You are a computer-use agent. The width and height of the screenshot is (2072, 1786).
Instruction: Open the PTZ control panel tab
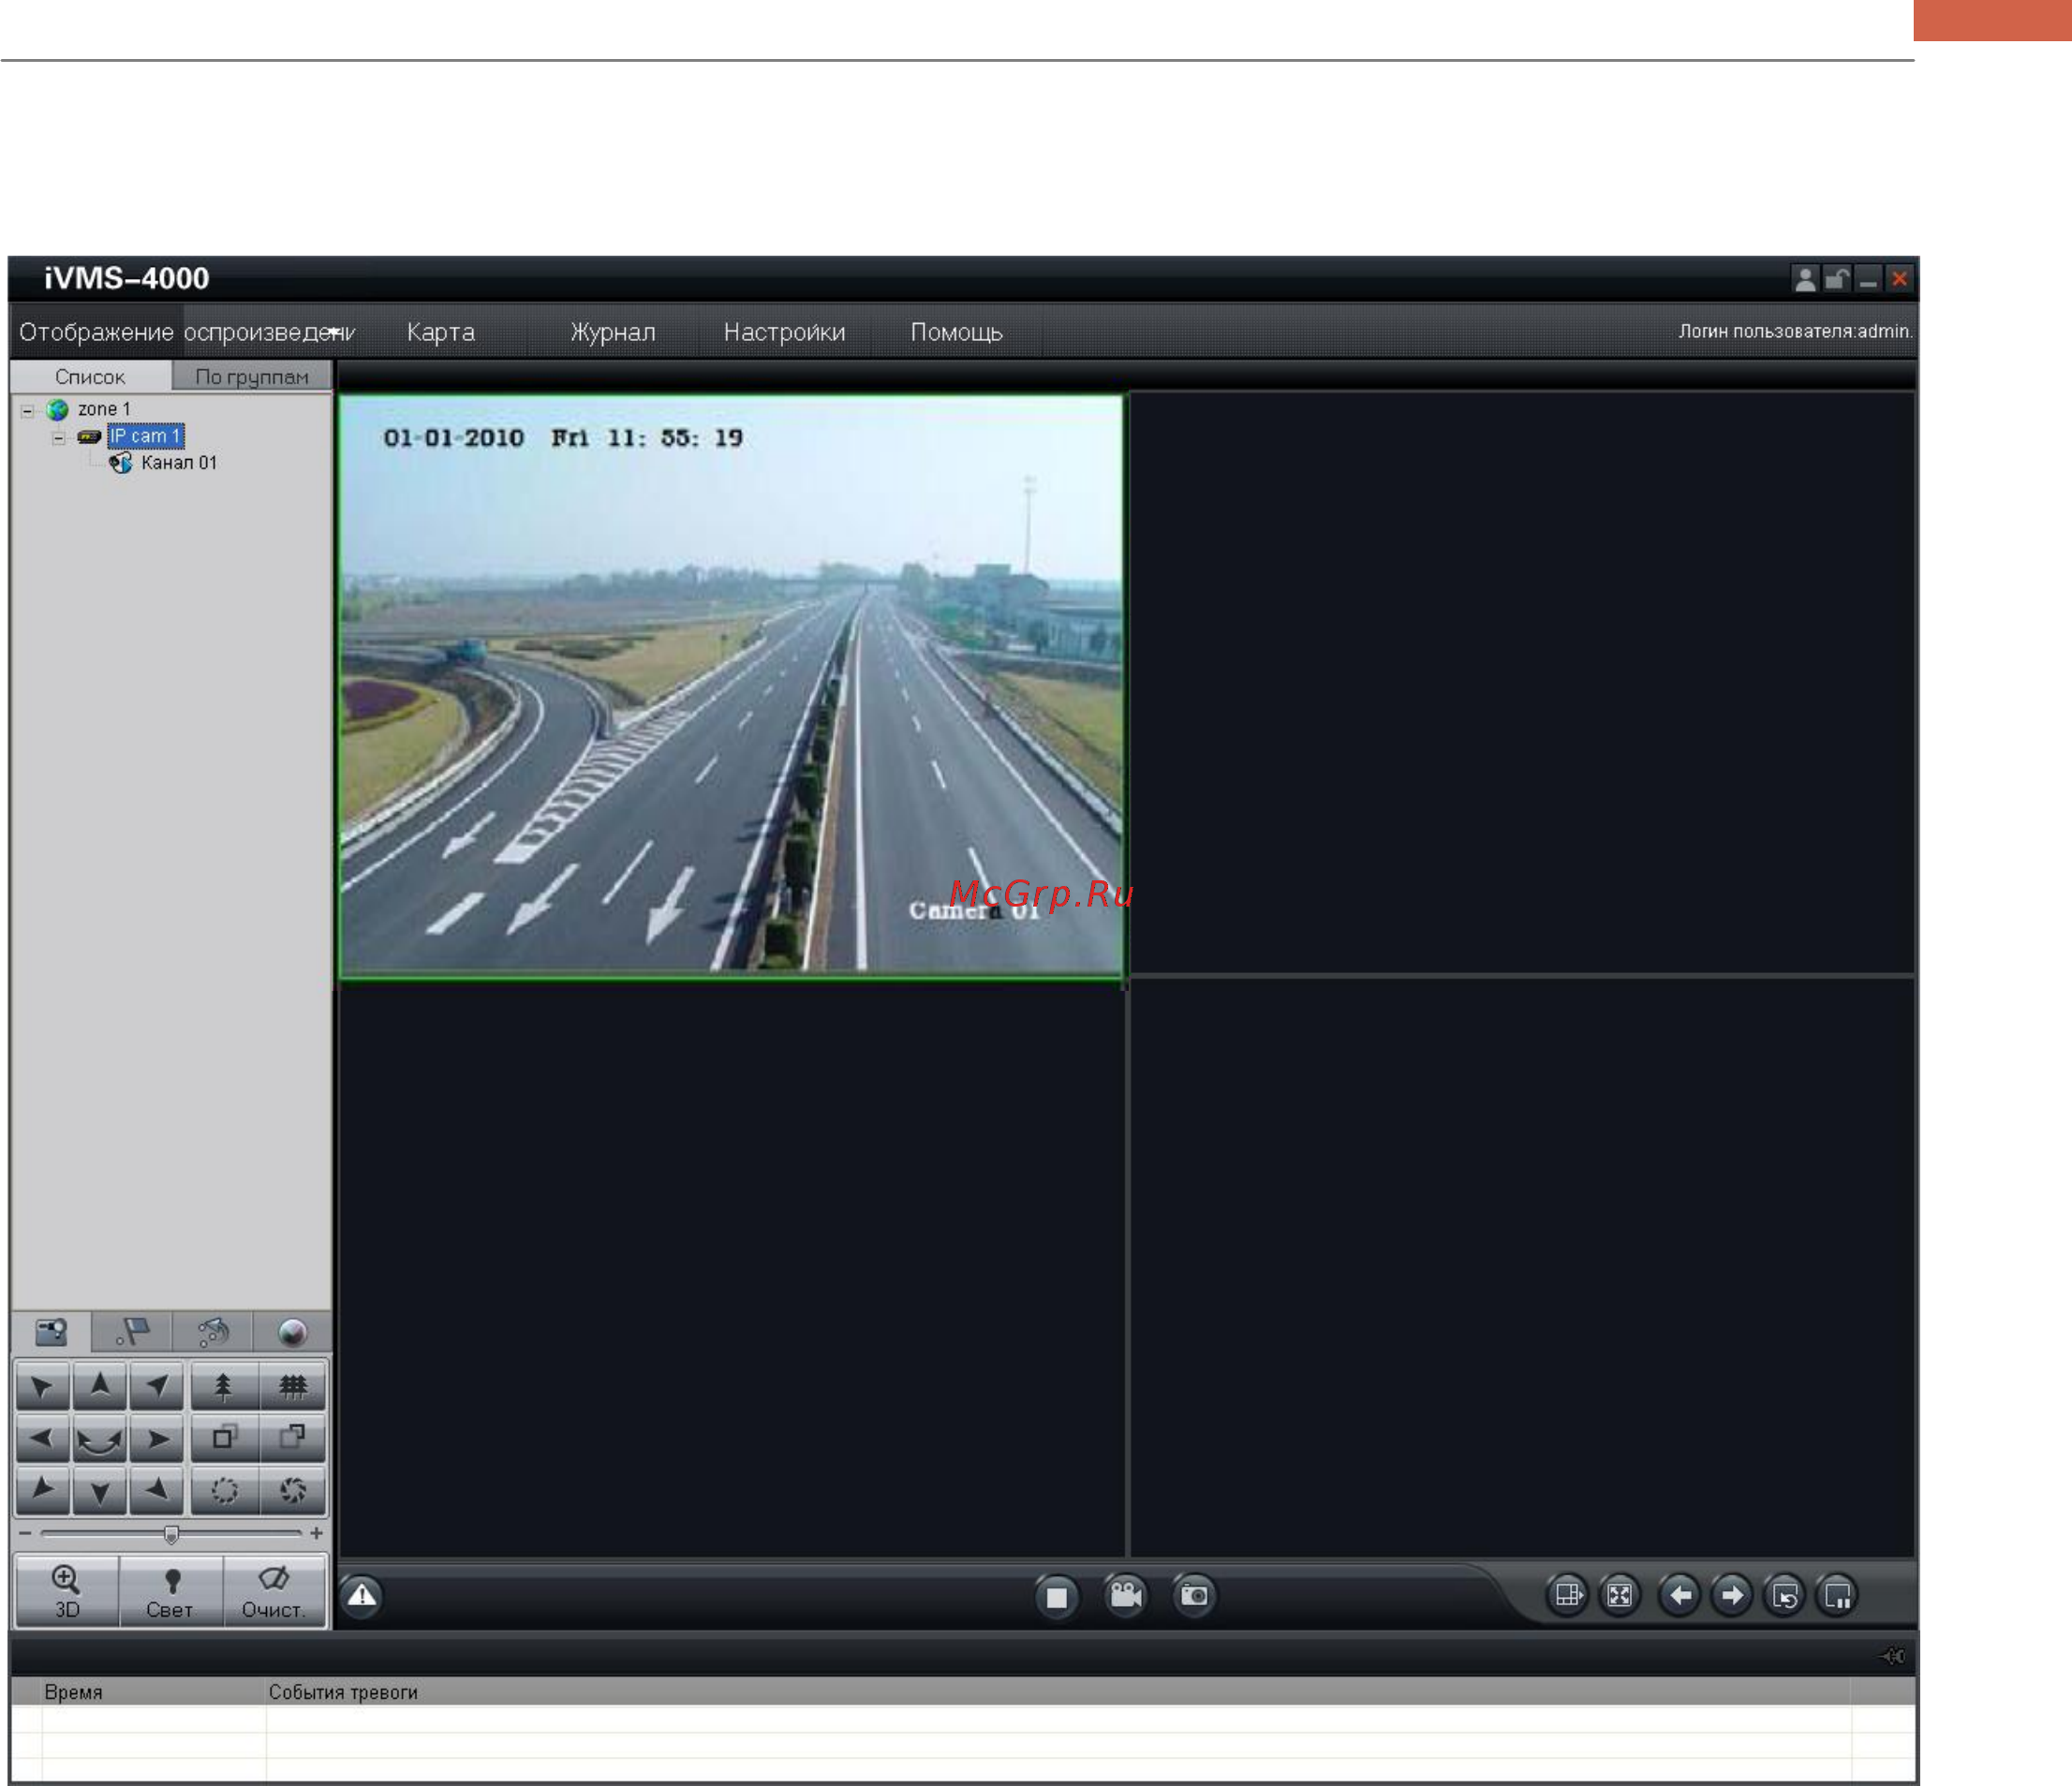pyautogui.click(x=51, y=1332)
